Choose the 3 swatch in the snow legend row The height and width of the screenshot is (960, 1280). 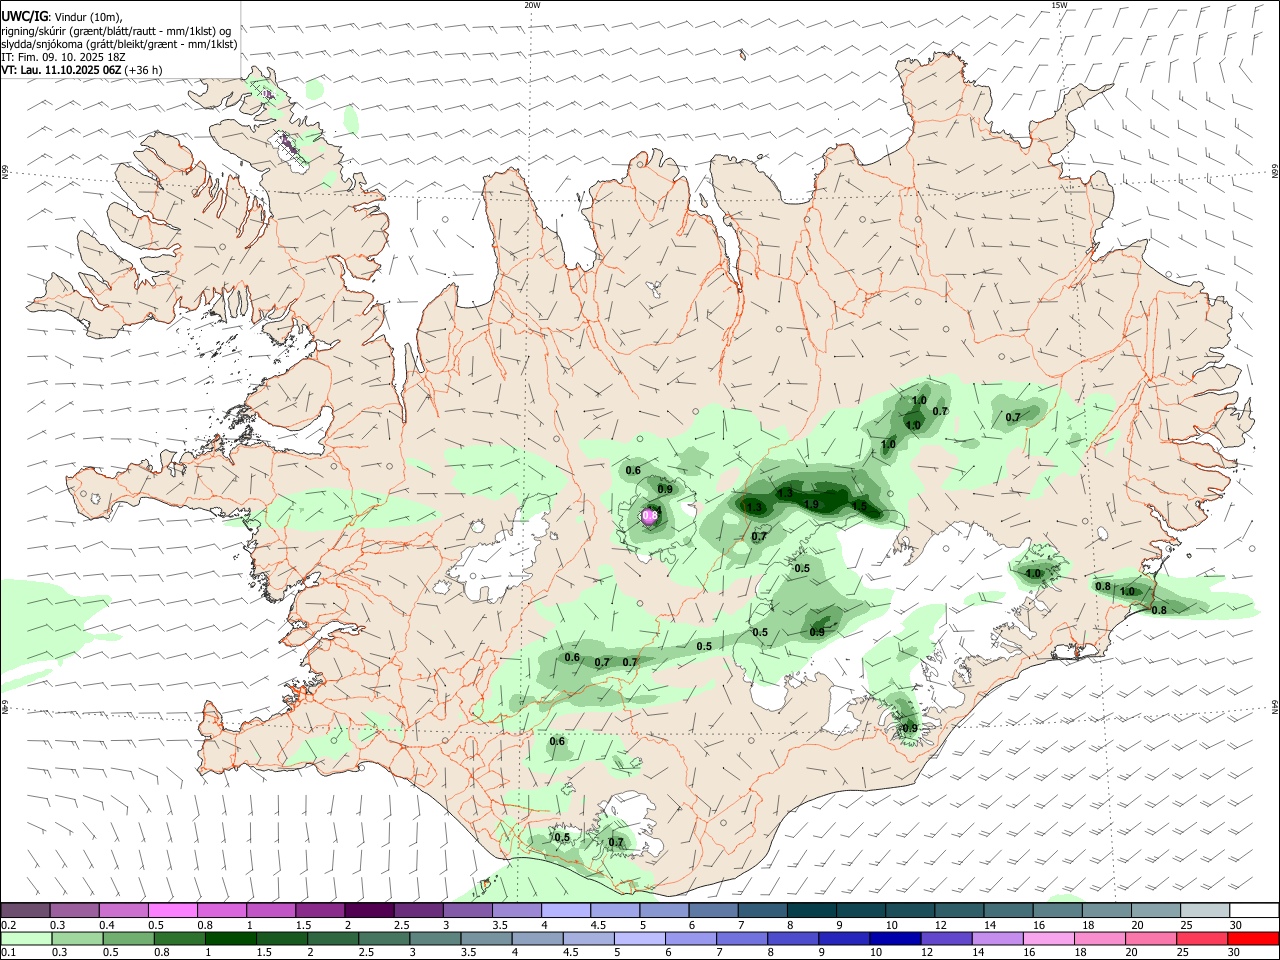468,910
